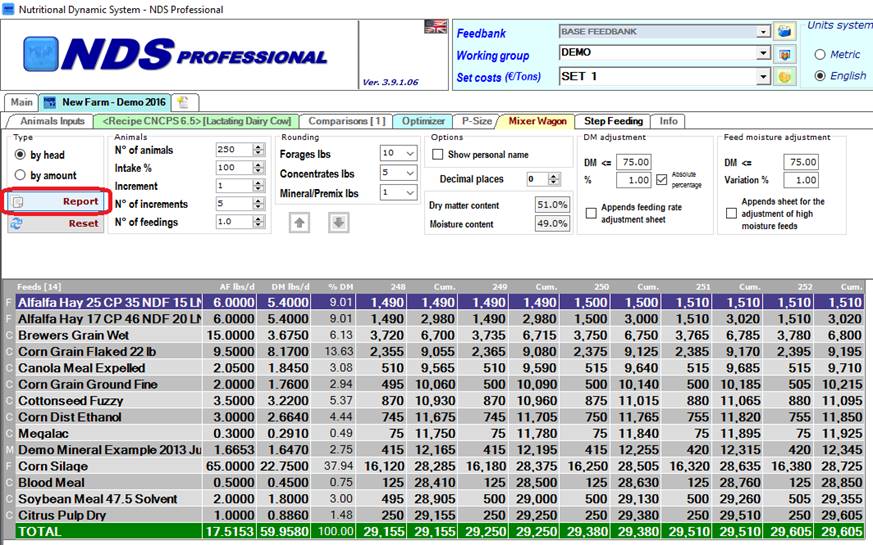This screenshot has width=873, height=545.
Task: Adjust the N° of animals spinner
Action: [x=258, y=149]
